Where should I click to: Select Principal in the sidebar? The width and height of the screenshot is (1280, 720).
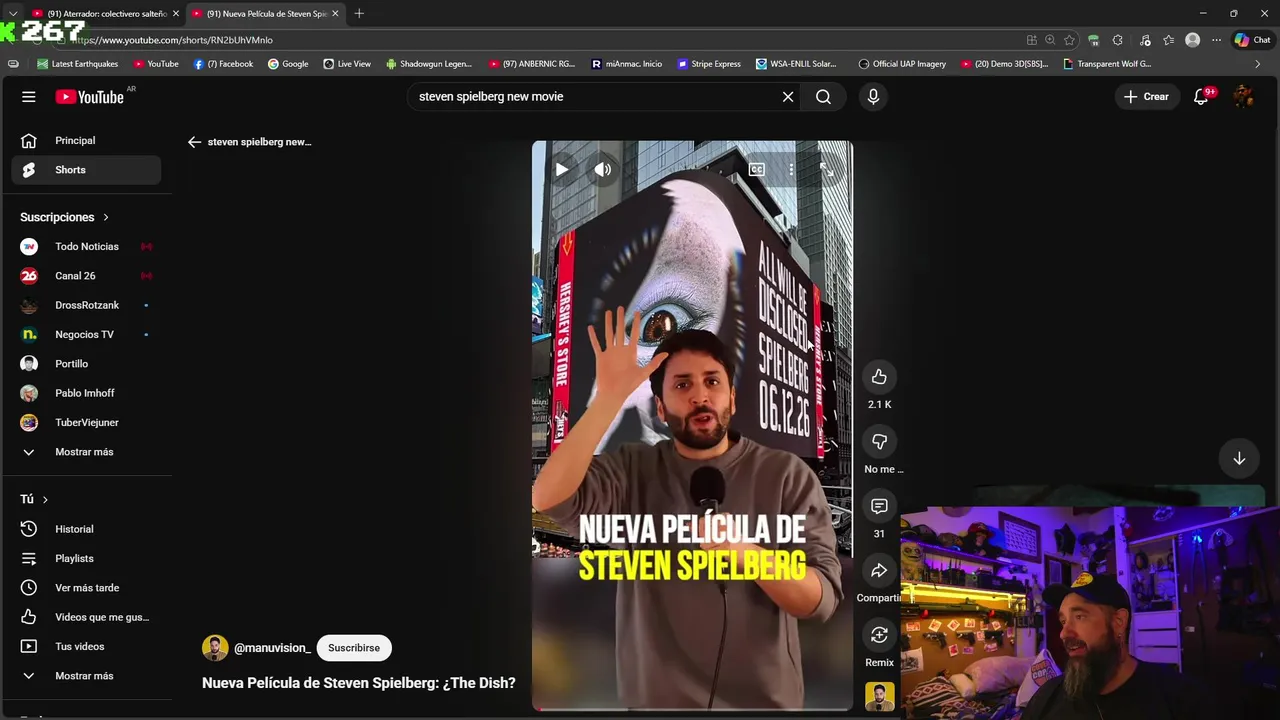[x=86, y=141]
